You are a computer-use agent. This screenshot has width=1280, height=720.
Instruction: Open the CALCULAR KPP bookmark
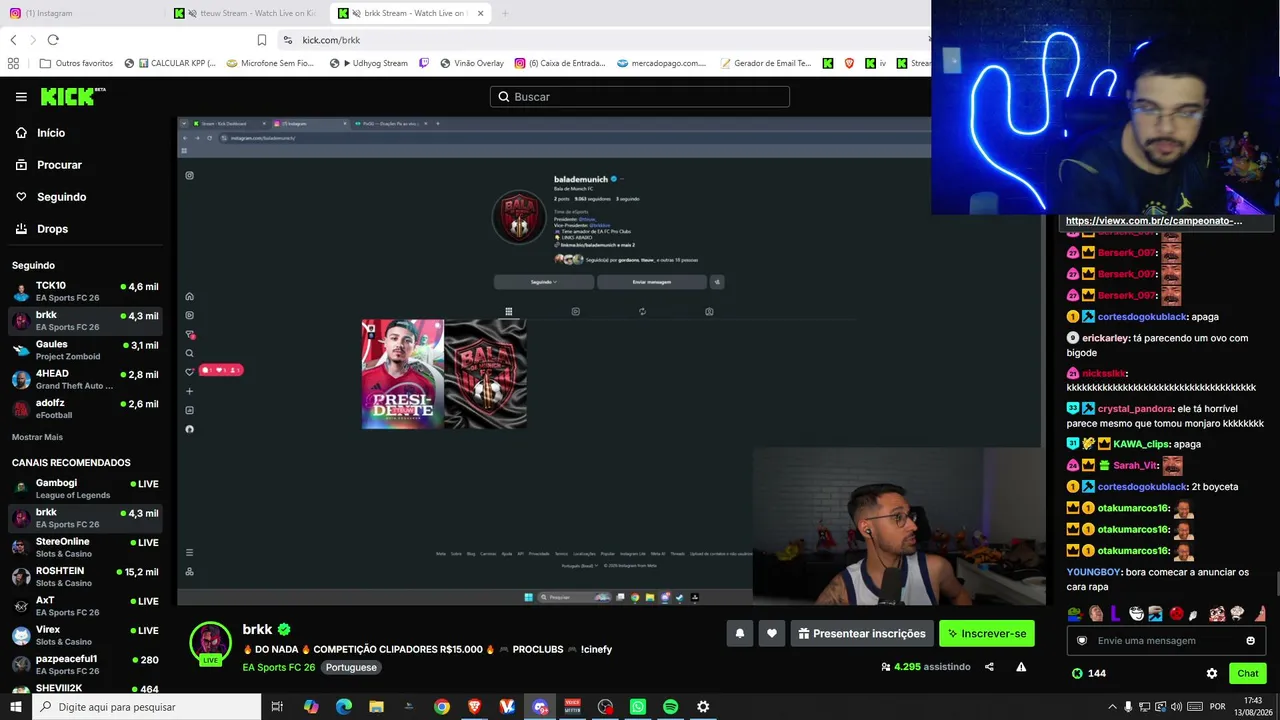click(x=170, y=63)
